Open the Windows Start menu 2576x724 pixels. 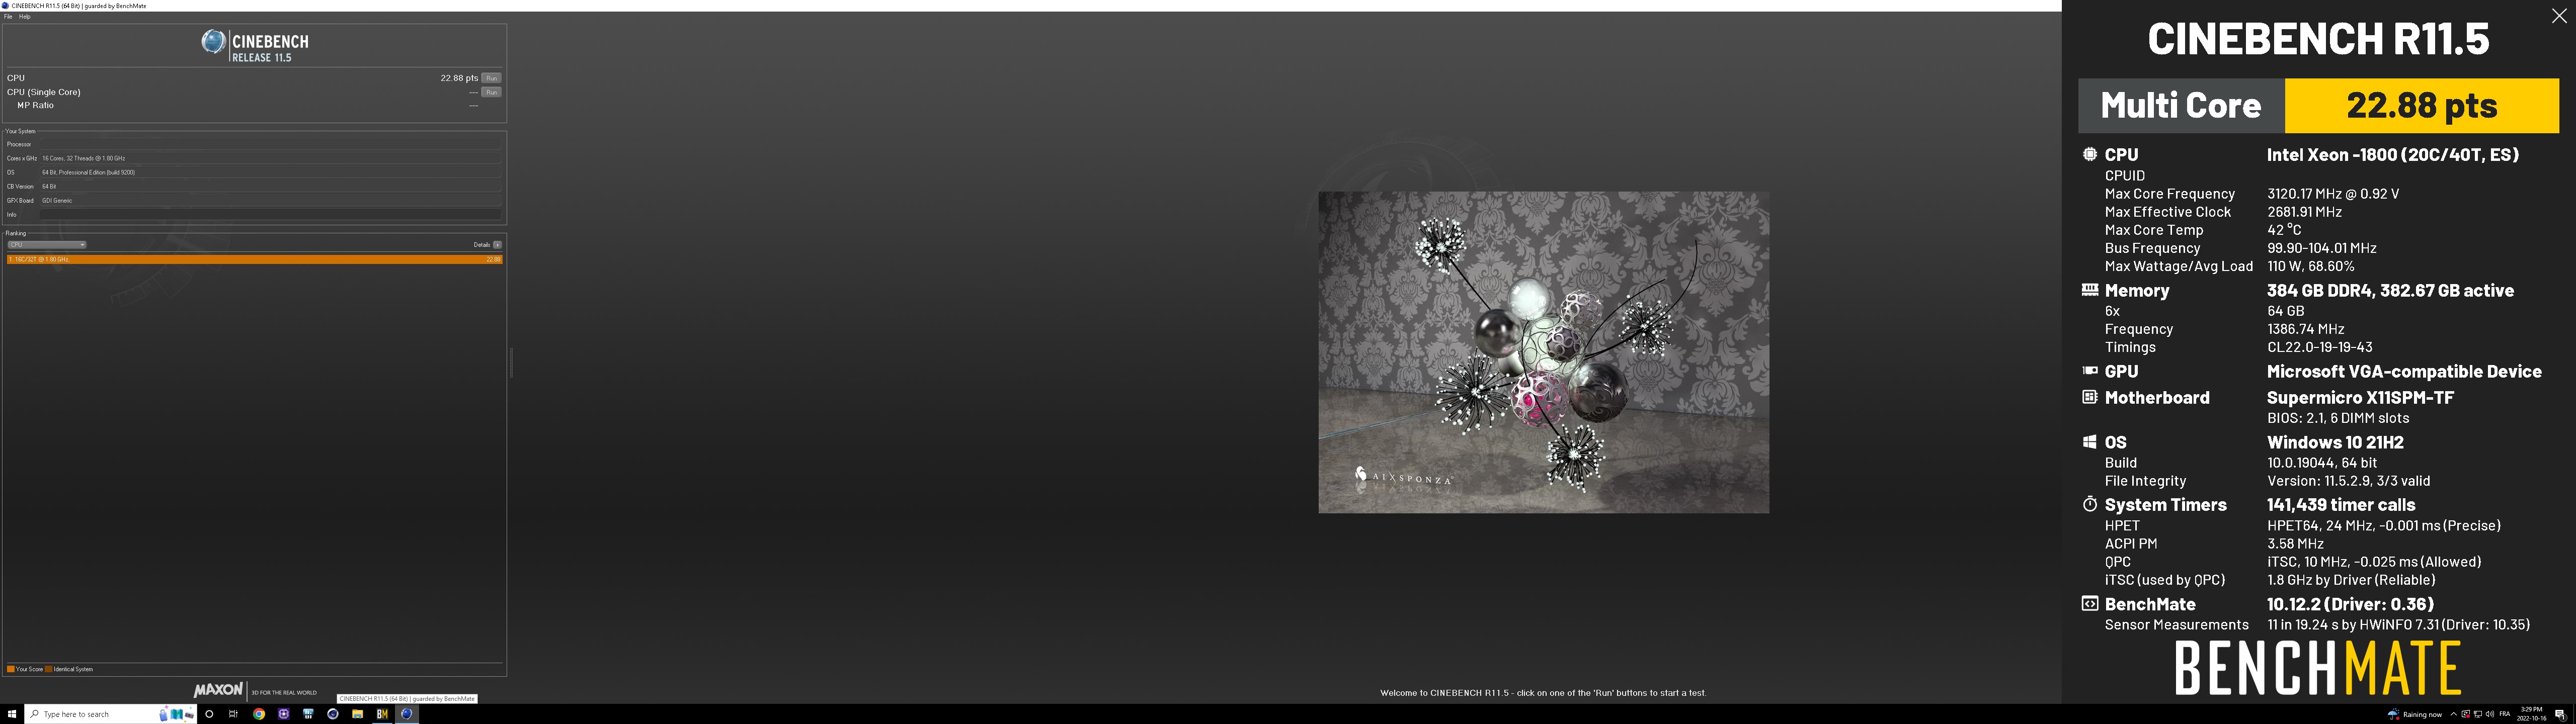coord(12,714)
